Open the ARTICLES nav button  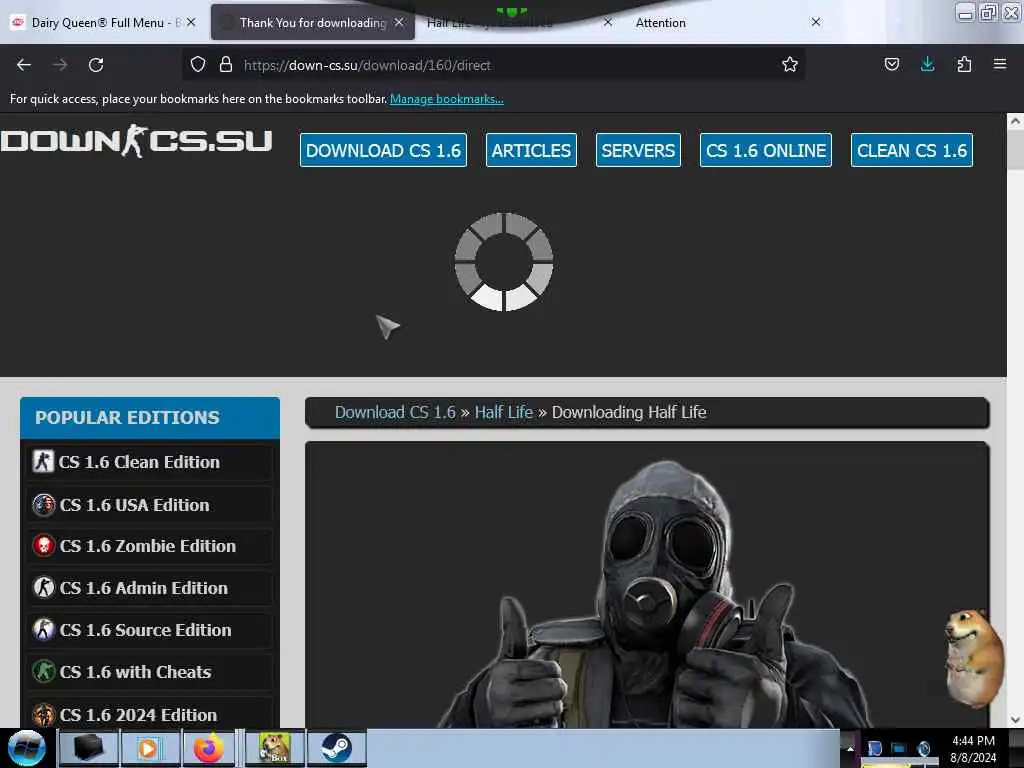pos(531,150)
